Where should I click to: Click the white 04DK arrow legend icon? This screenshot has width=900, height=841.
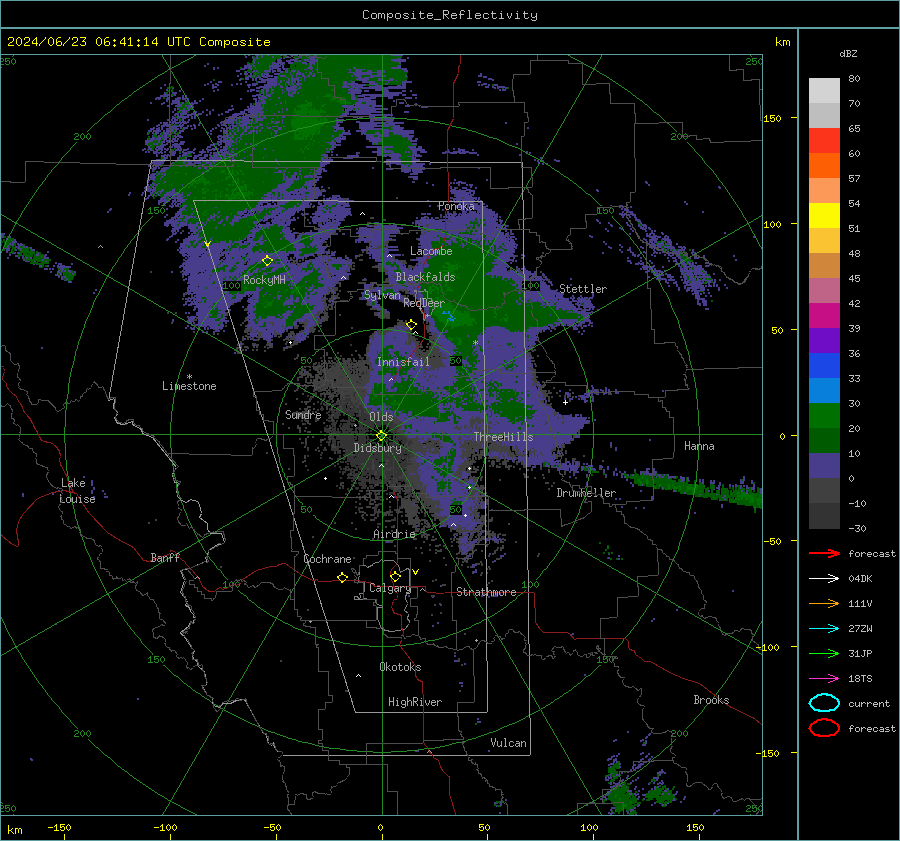pos(824,578)
